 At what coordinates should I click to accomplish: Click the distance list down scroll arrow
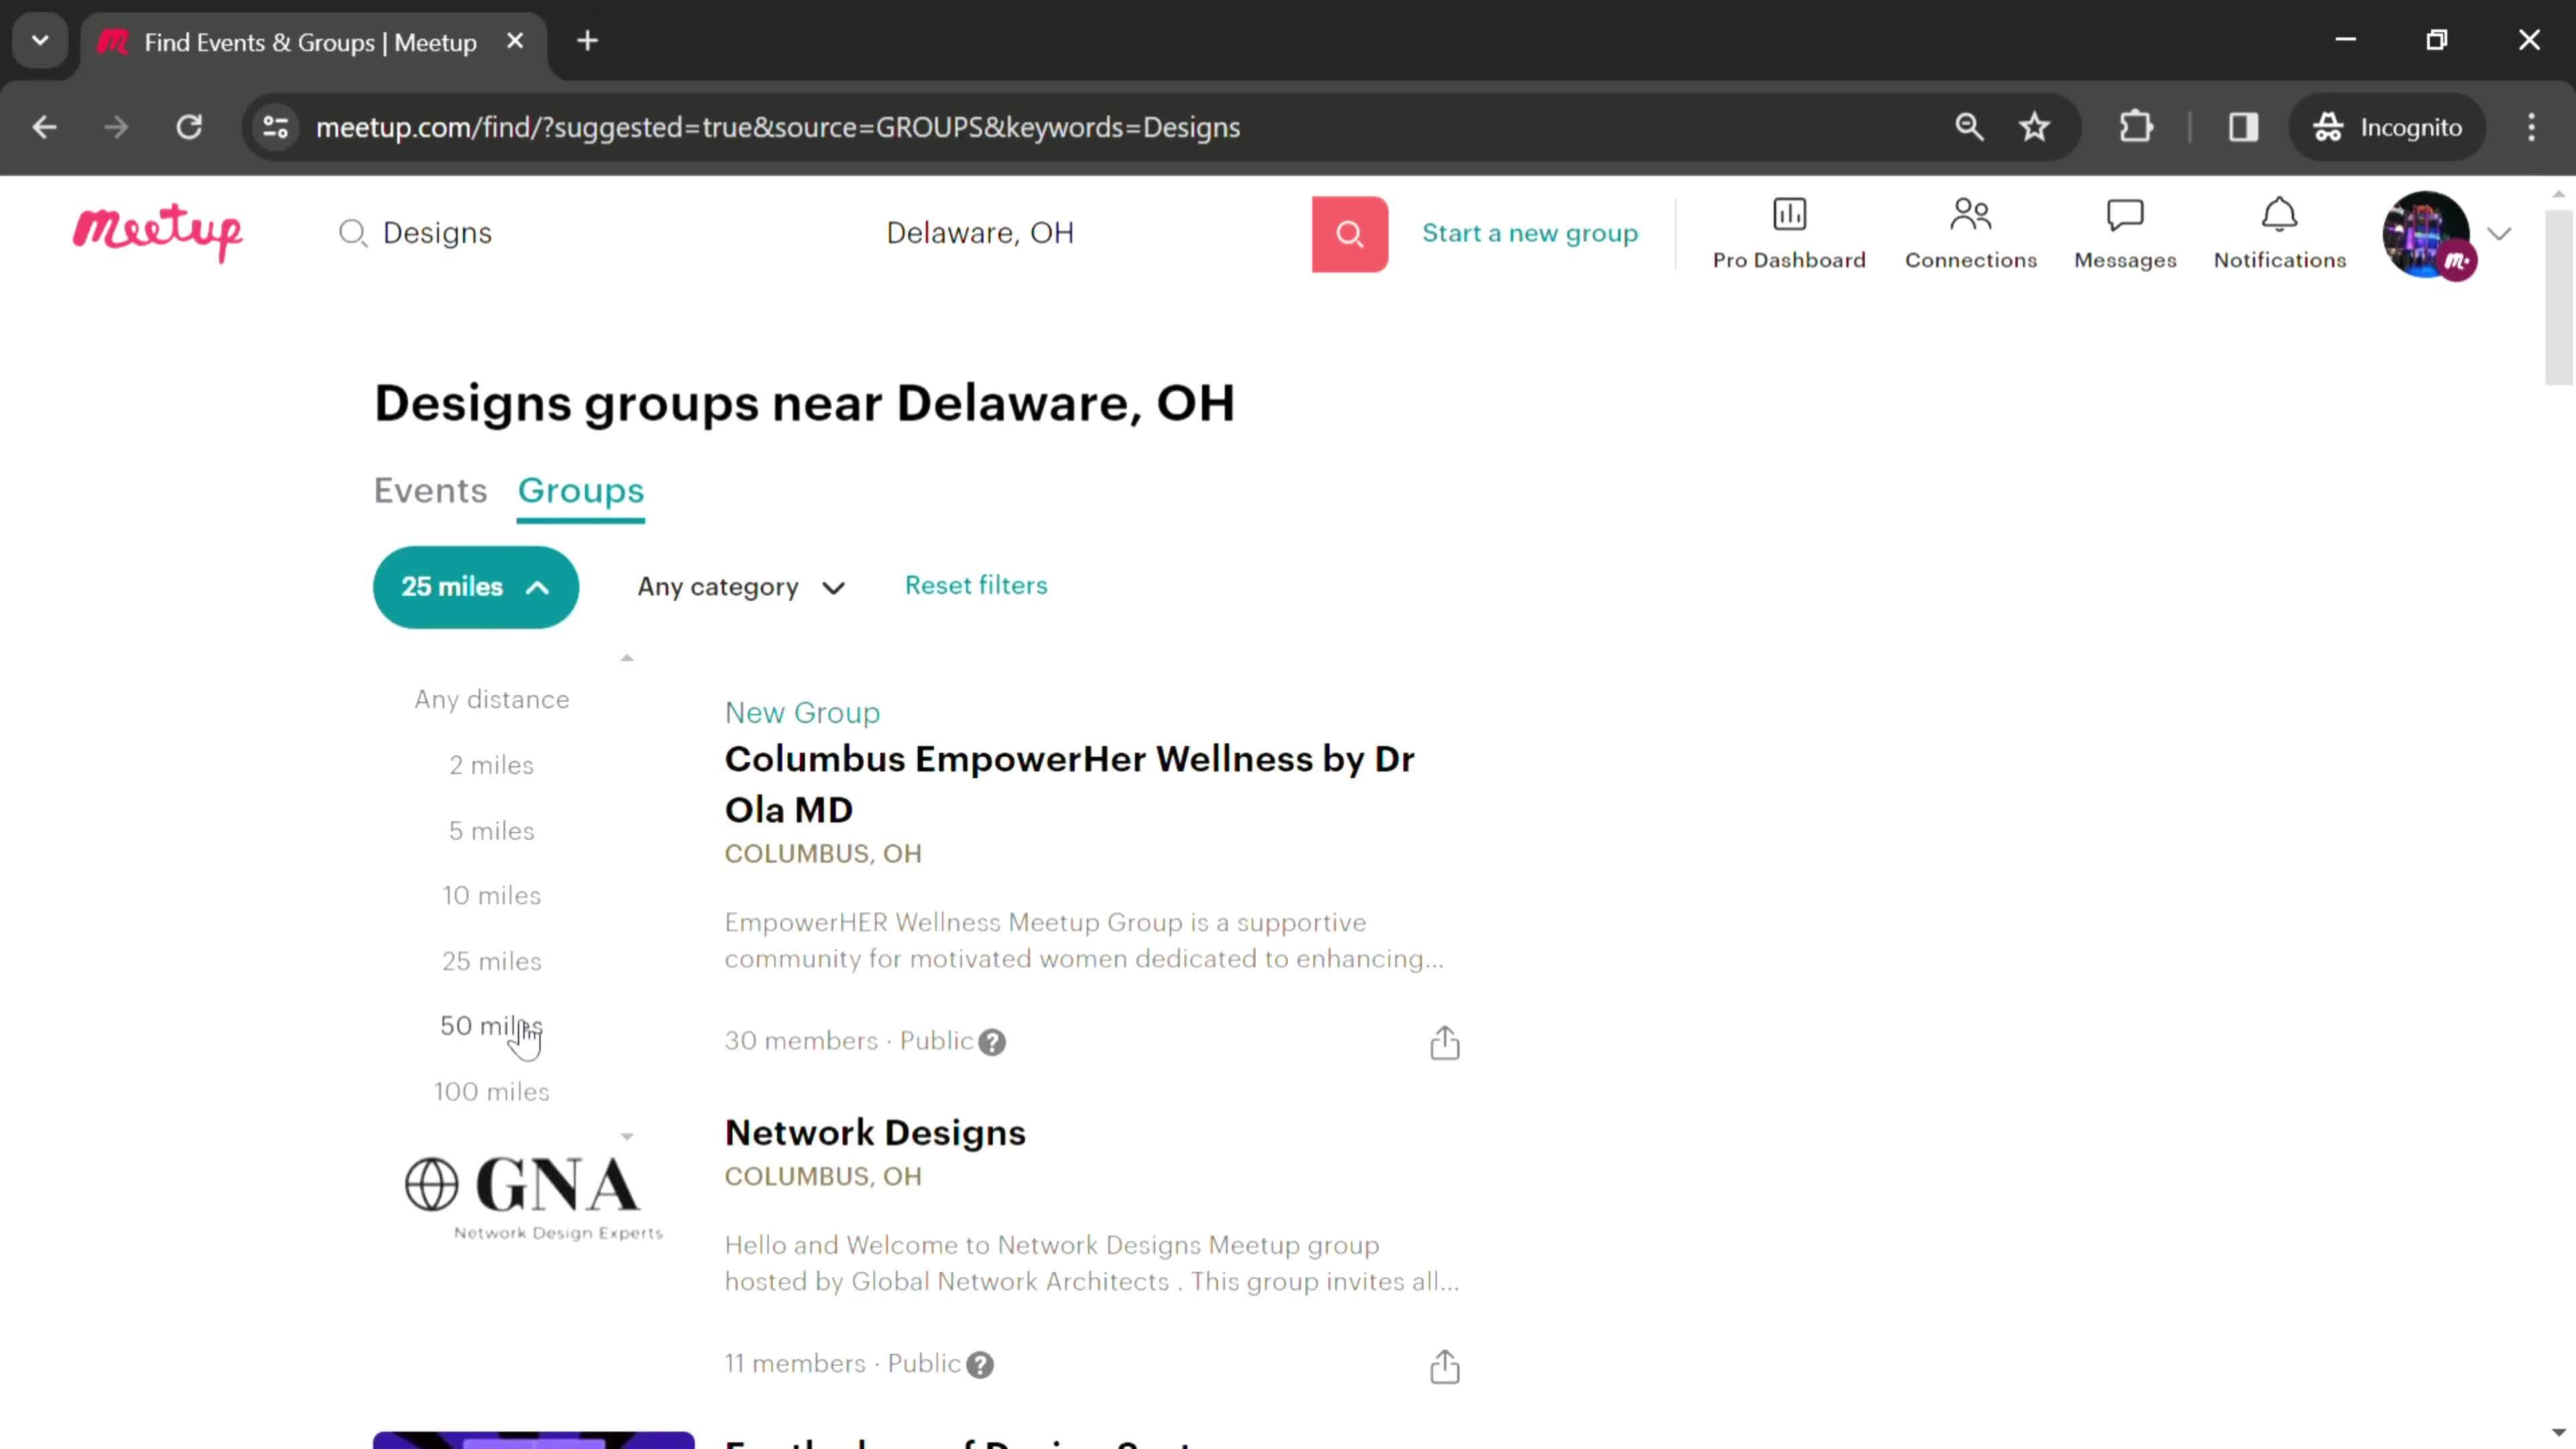pos(627,1137)
